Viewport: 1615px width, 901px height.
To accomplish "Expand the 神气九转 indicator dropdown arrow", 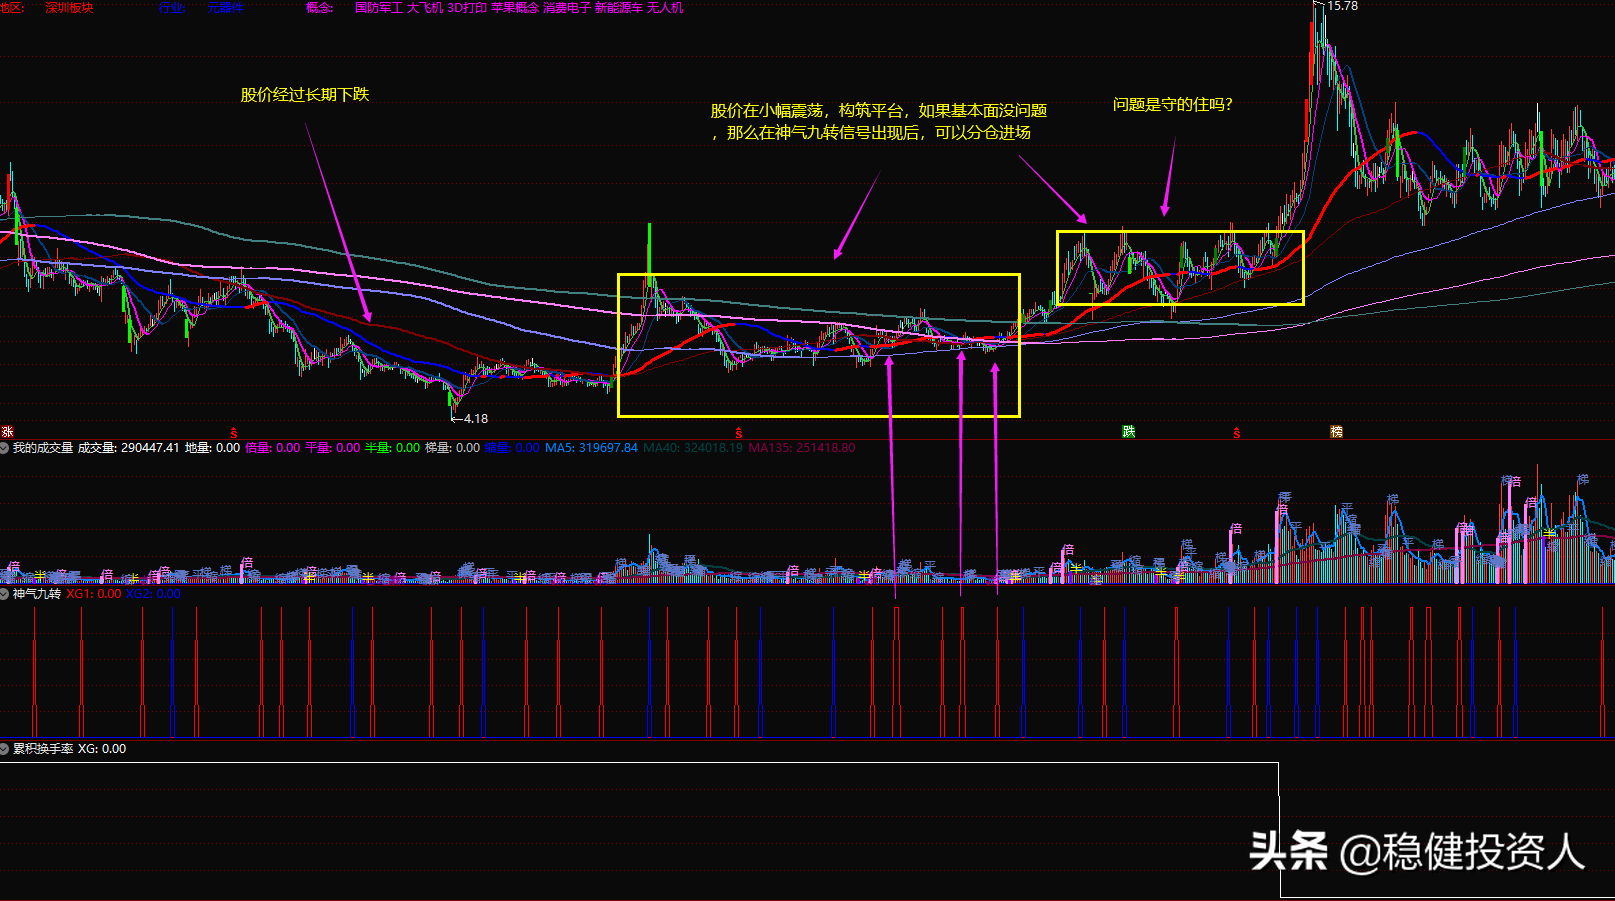I will click(x=5, y=594).
